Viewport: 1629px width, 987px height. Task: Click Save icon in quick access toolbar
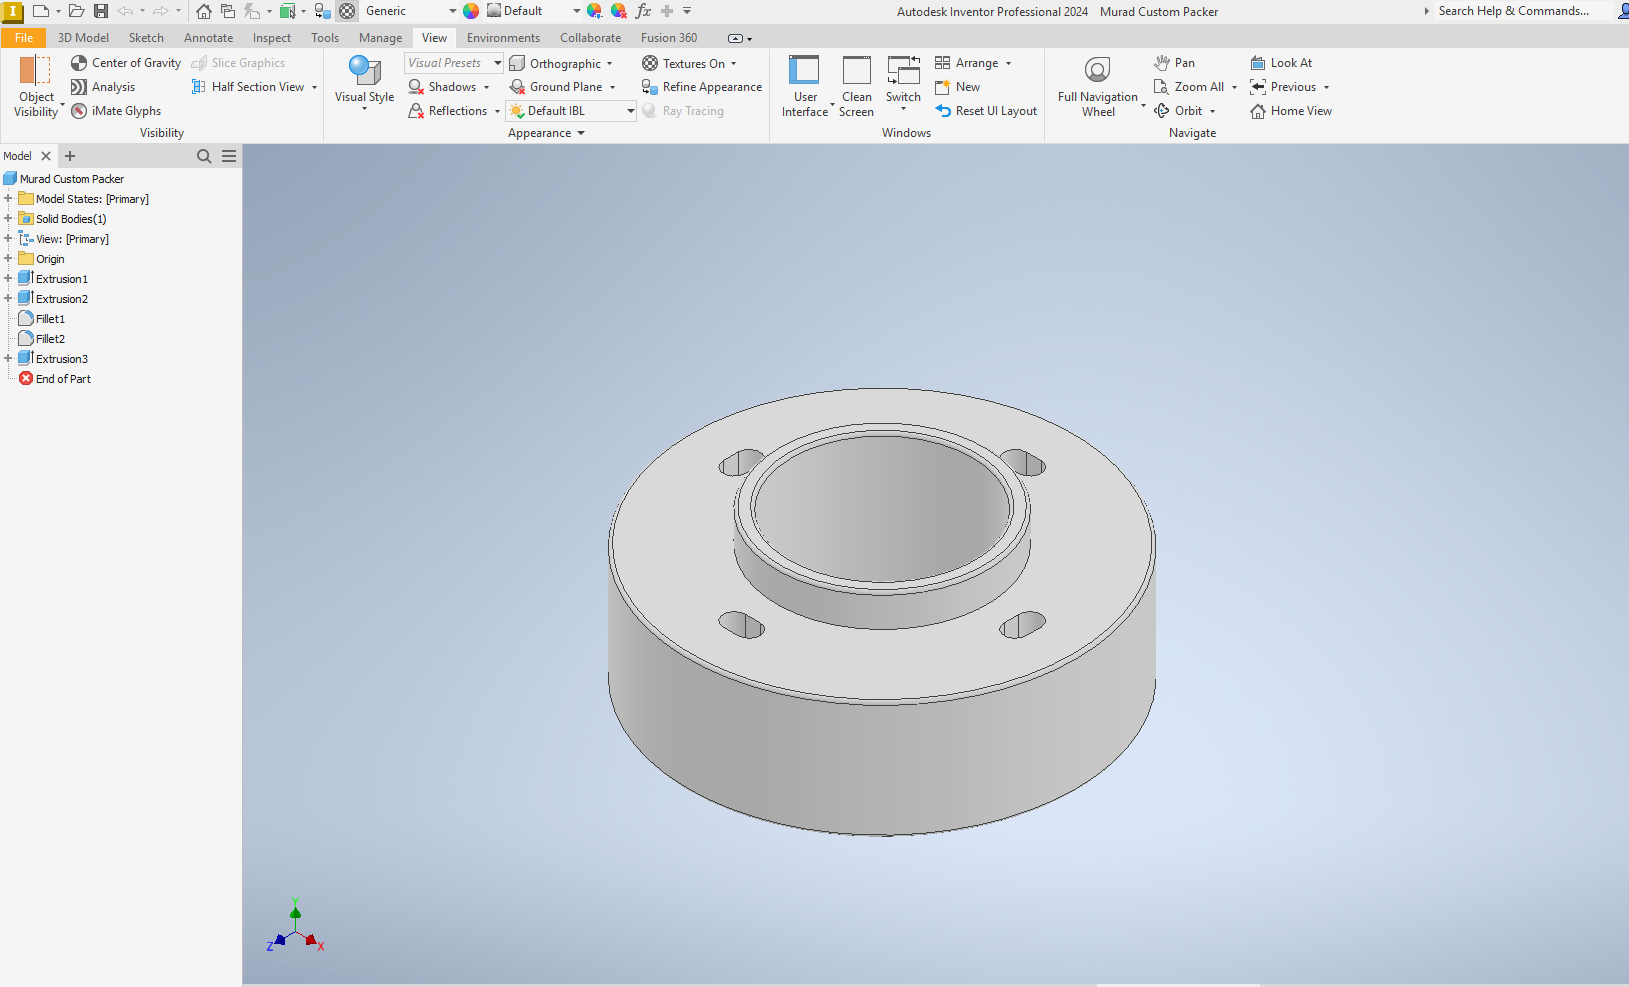click(x=101, y=11)
